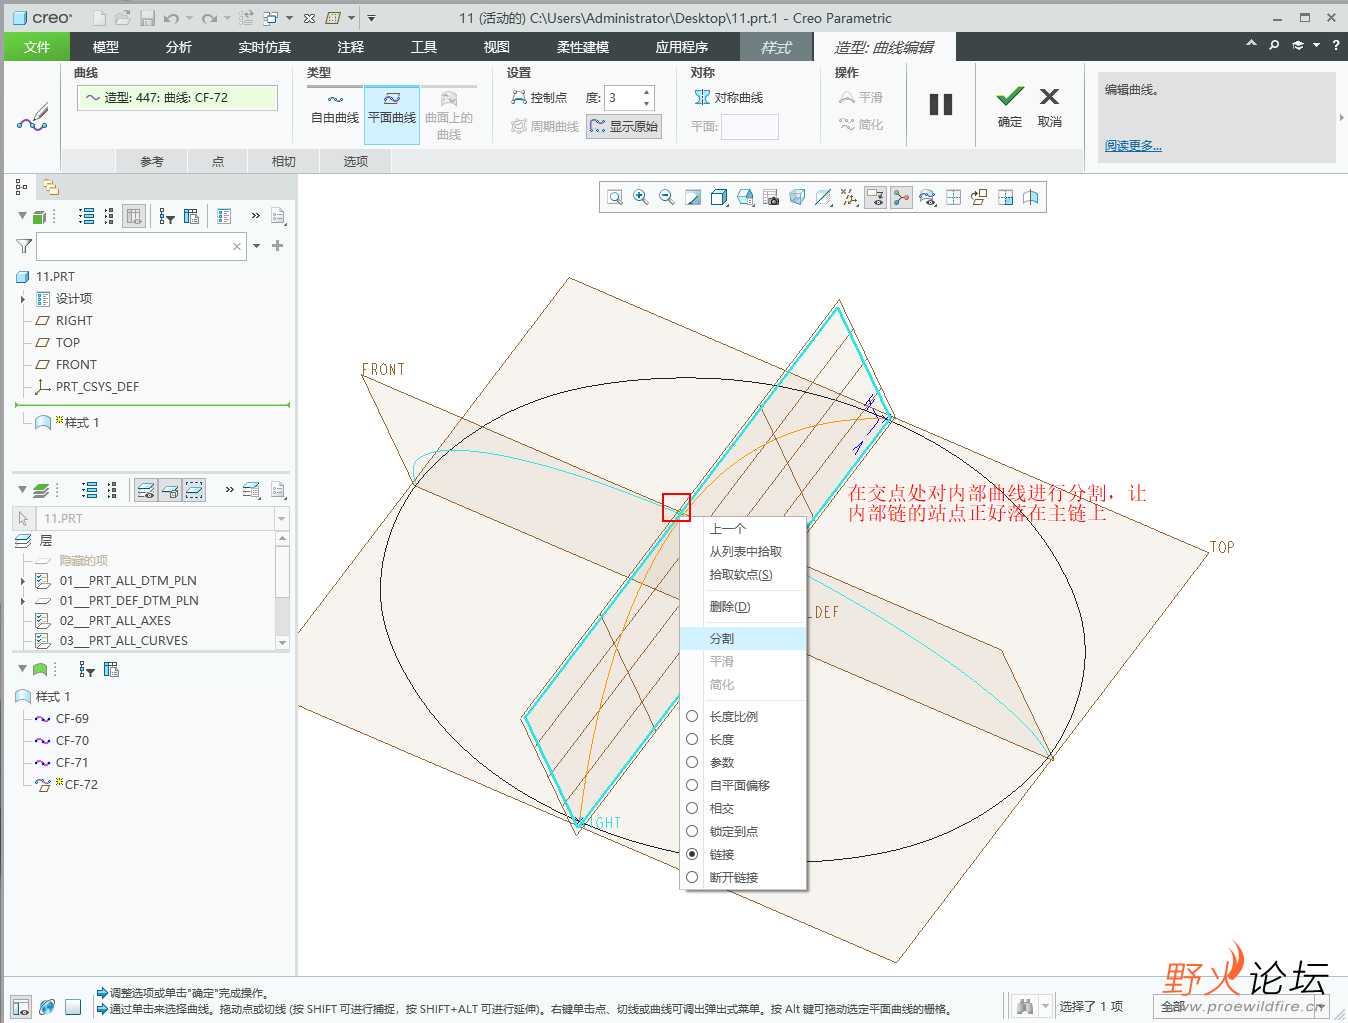Viewport: 1348px width, 1023px height.
Task: Click the Zoom In magnifier icon
Action: 641,198
